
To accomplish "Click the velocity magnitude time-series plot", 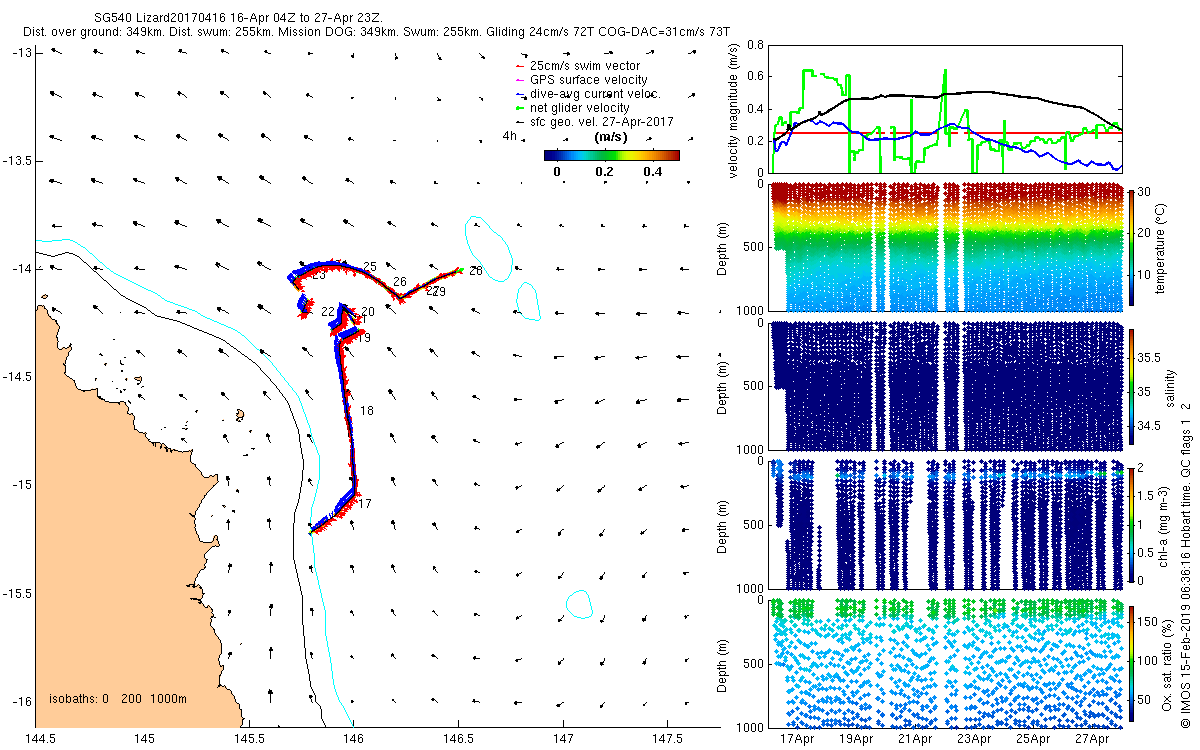I will [945, 109].
